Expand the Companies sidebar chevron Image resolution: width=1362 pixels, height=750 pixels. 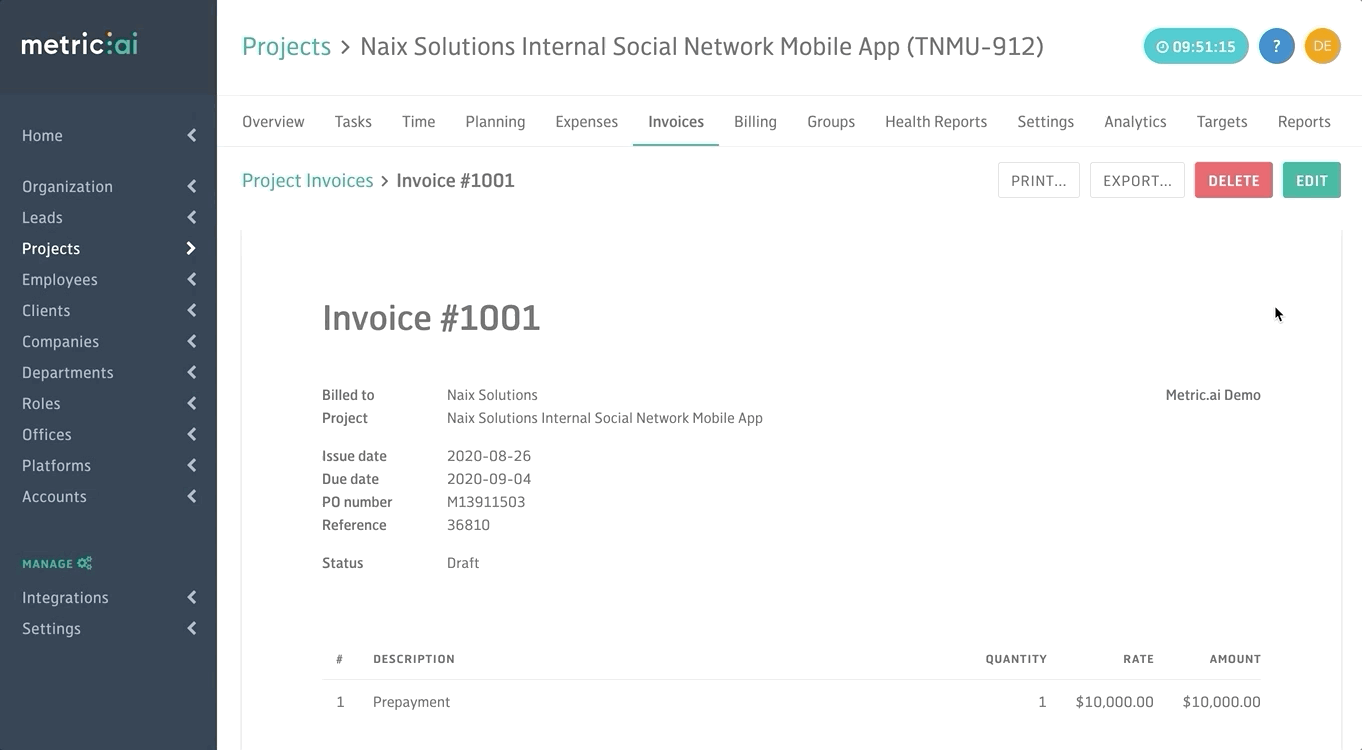191,341
